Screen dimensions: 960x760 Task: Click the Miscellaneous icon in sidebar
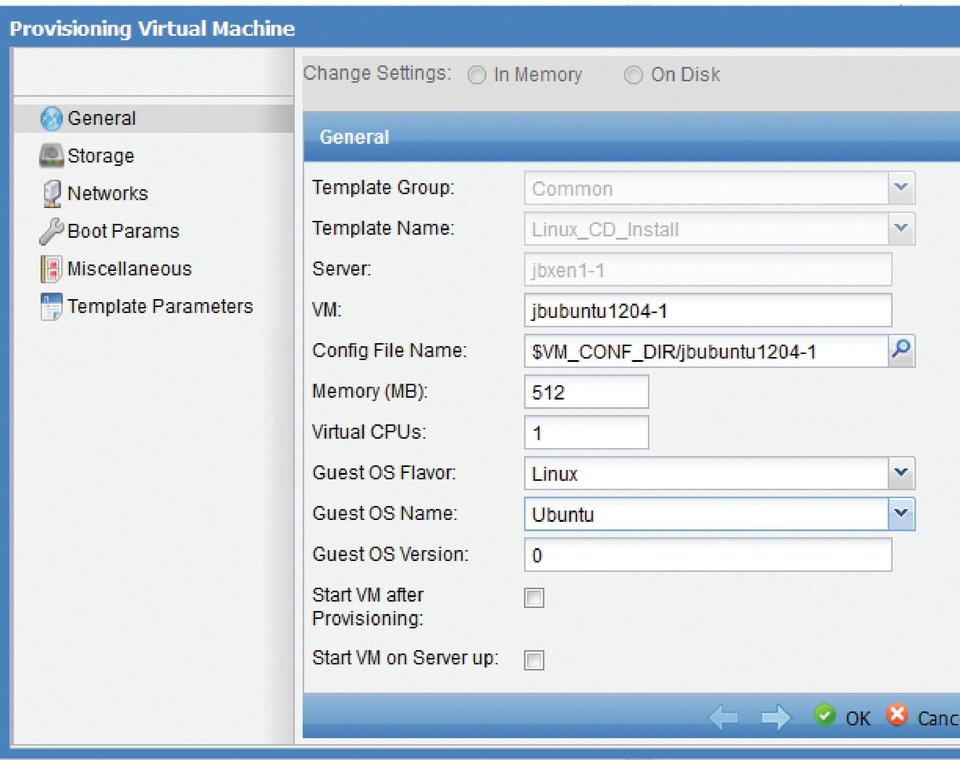51,270
